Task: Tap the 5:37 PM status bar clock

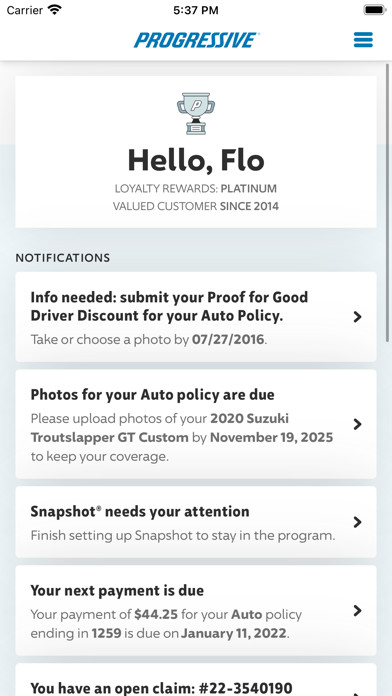Action: click(196, 10)
